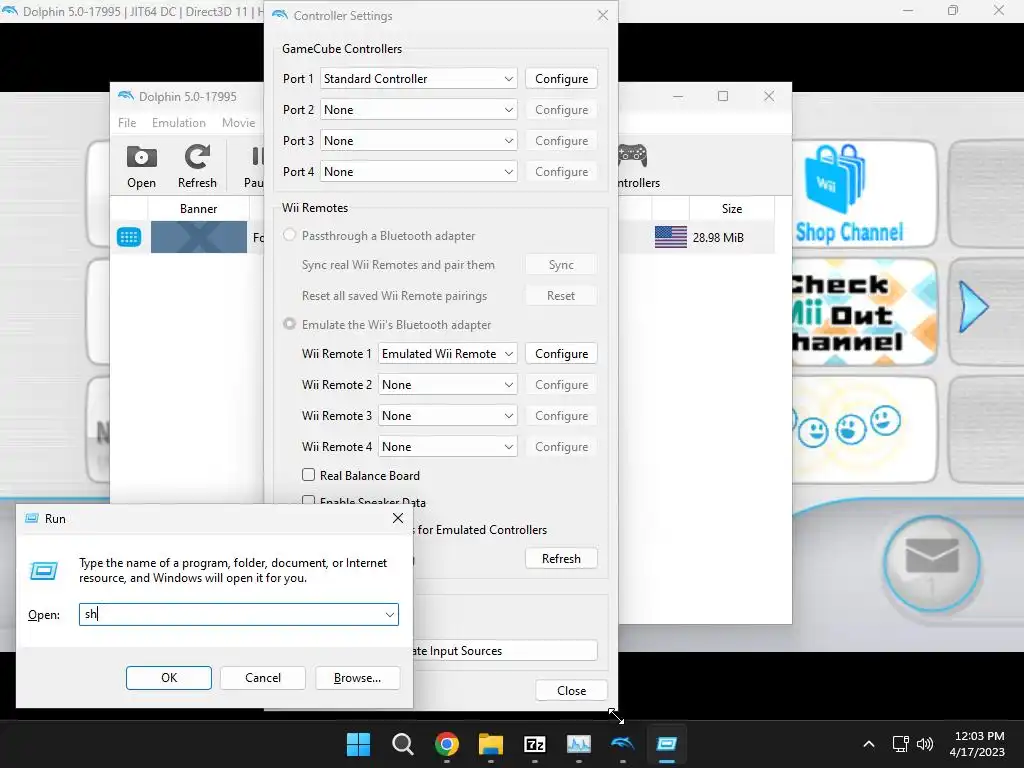Open the Wii Shop Channel tile
This screenshot has width=1024, height=768.
(x=863, y=193)
